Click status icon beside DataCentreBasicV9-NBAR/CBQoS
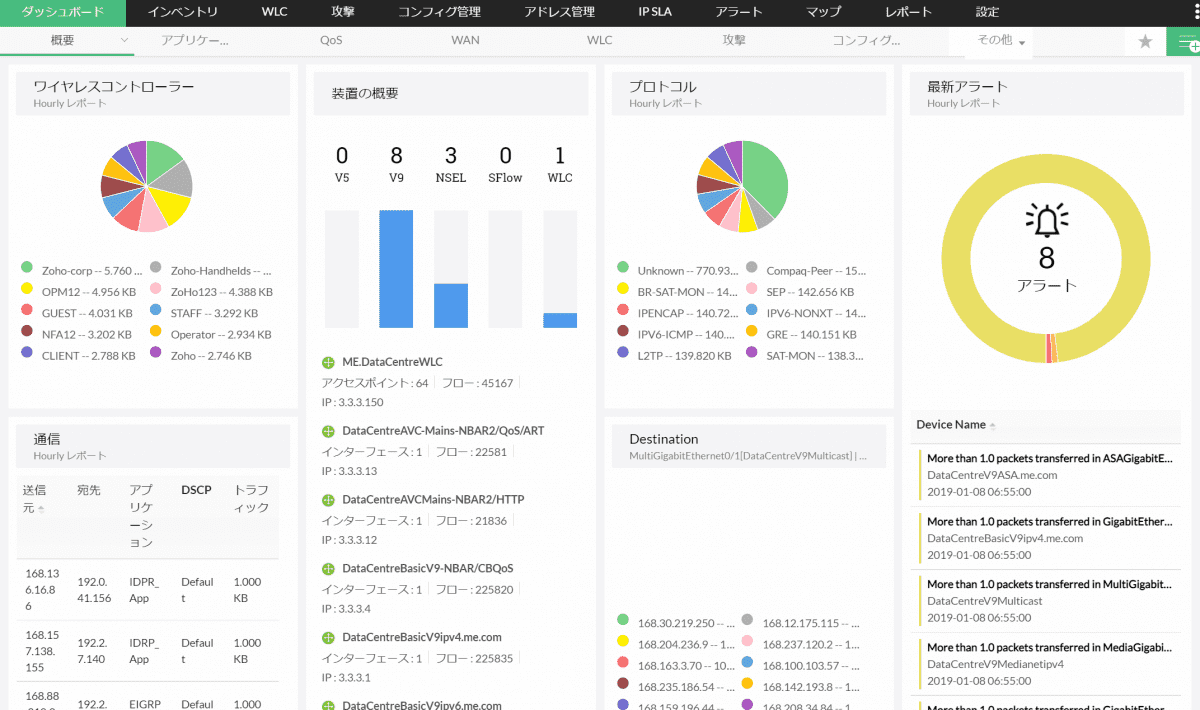The width and height of the screenshot is (1200, 710). point(328,569)
